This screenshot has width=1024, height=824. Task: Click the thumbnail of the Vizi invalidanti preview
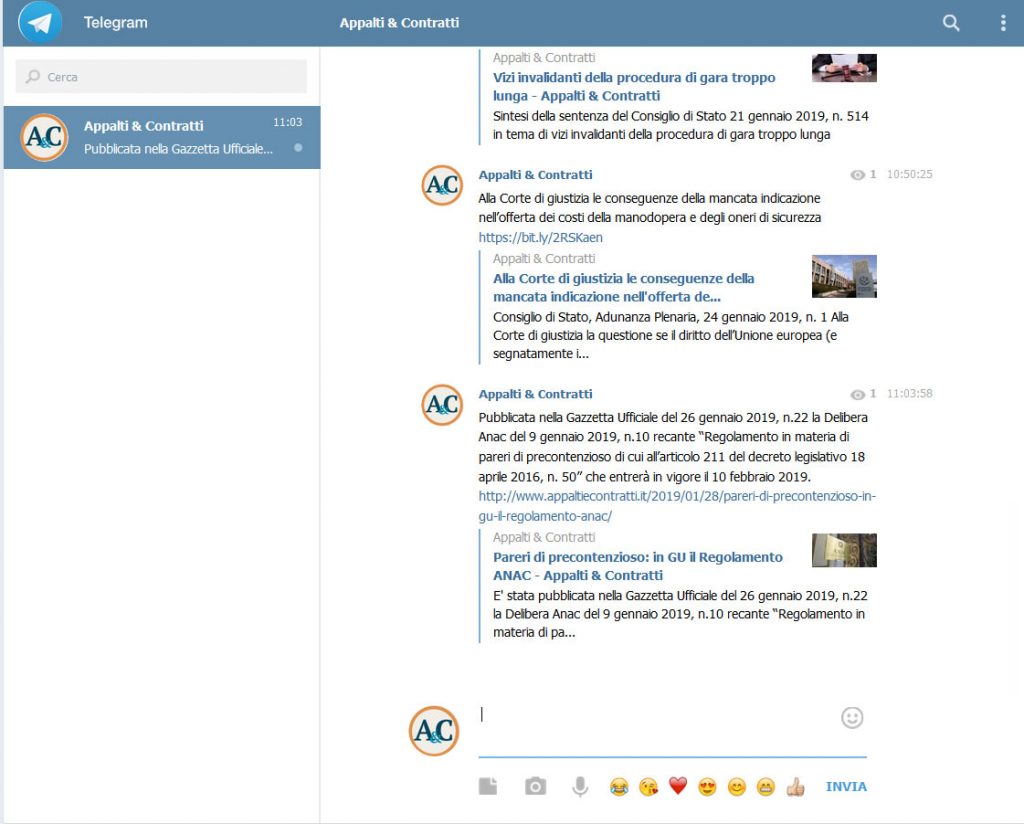[844, 68]
